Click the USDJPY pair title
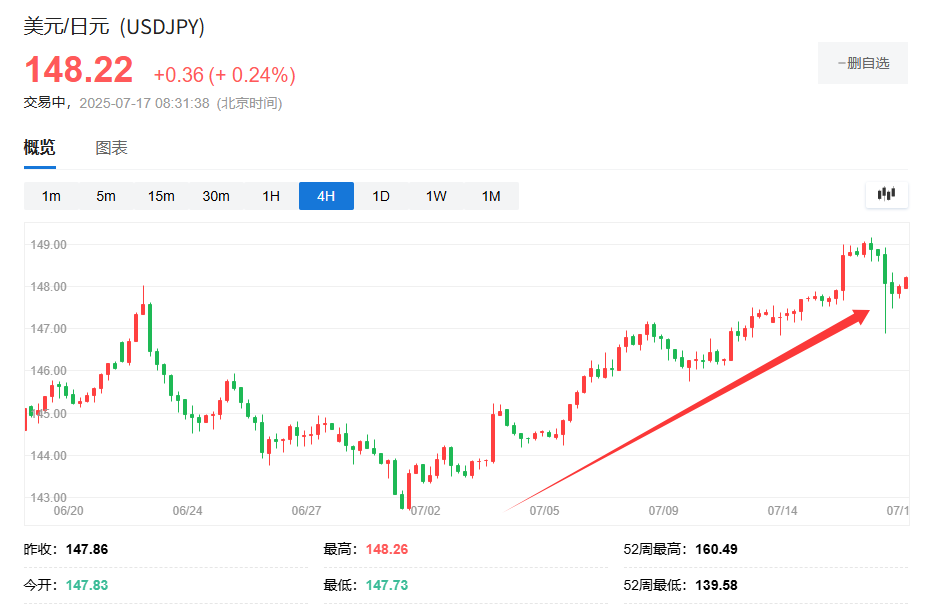Image resolution: width=932 pixels, height=614 pixels. (112, 28)
